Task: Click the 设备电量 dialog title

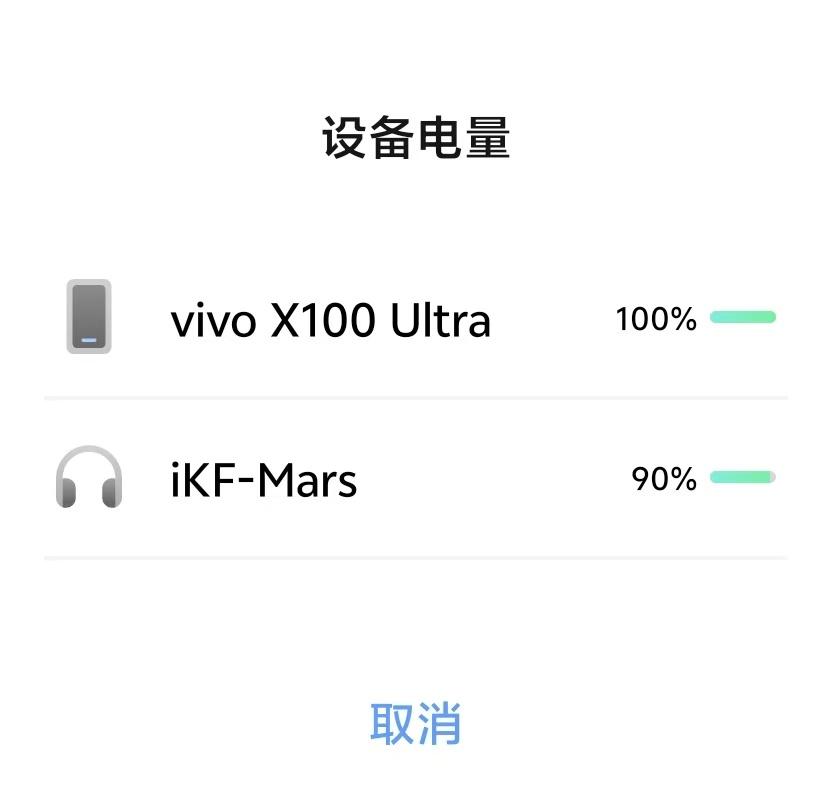Action: (x=416, y=137)
